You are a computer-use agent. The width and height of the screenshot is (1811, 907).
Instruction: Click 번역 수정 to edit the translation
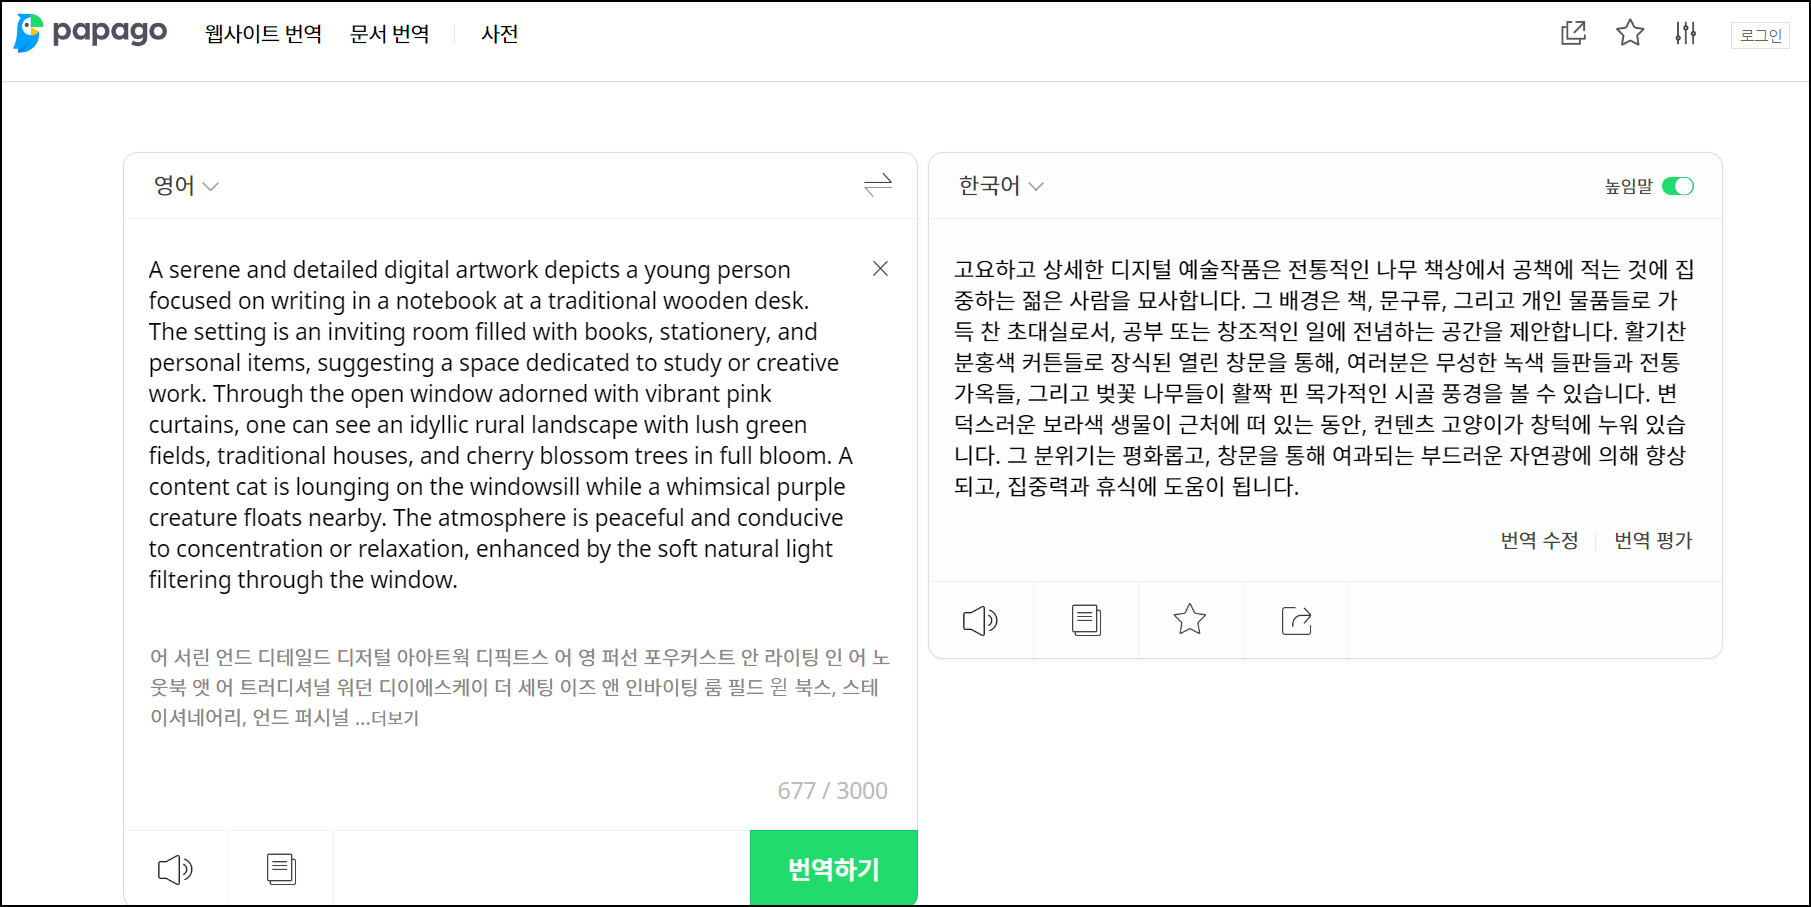tap(1539, 540)
